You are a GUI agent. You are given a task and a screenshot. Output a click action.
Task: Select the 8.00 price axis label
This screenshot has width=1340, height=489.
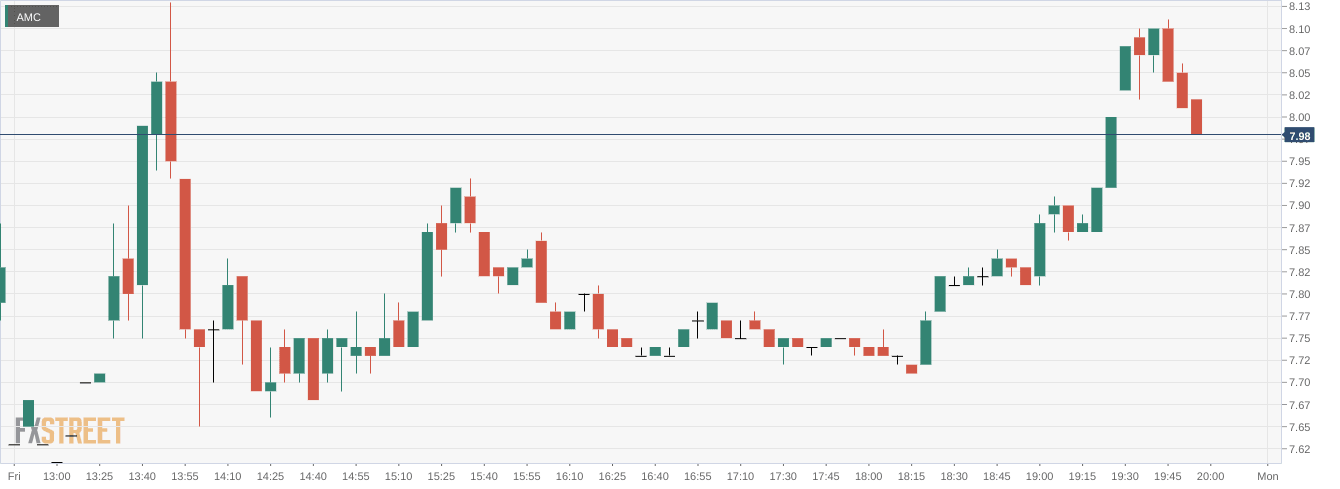tap(1299, 117)
